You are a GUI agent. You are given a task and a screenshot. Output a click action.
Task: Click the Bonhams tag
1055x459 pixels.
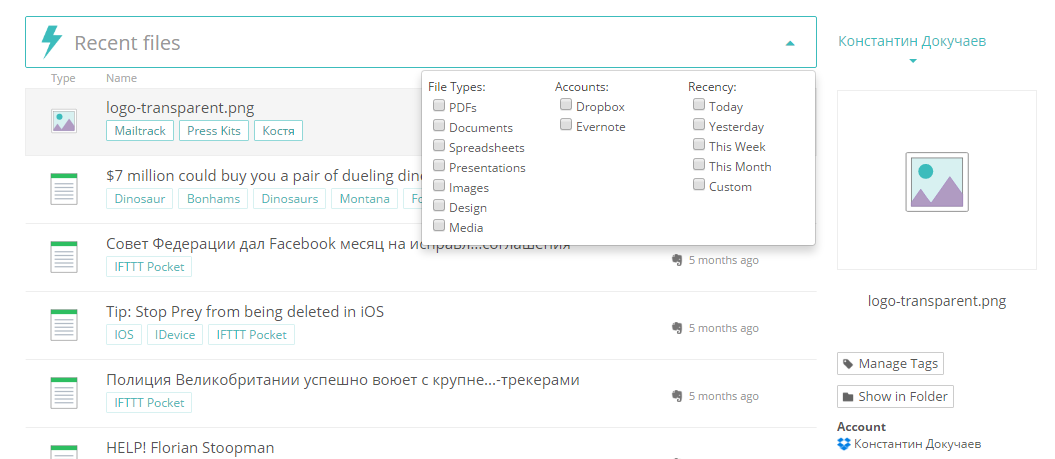[x=213, y=199]
